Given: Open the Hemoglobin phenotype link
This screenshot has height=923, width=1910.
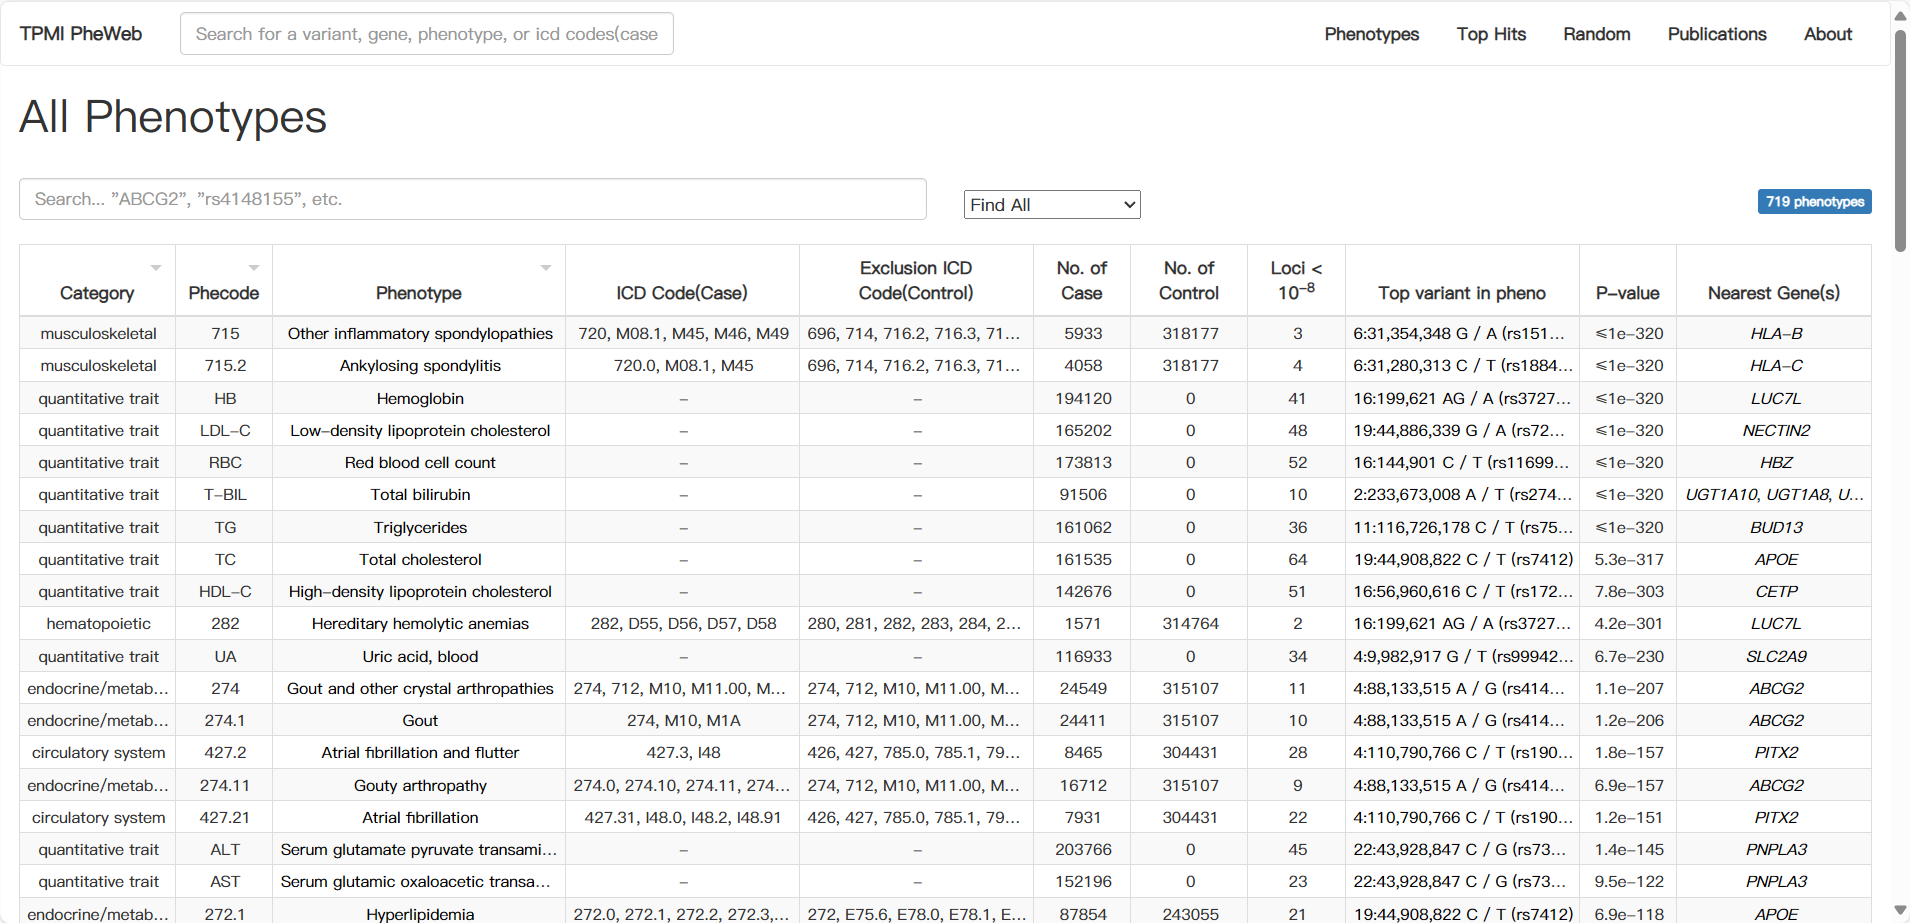Looking at the screenshot, I should pyautogui.click(x=420, y=398).
